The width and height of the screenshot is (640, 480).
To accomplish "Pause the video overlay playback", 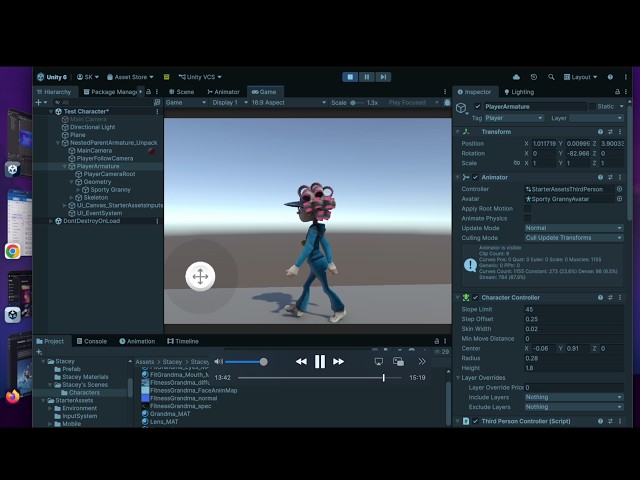I will click(x=320, y=362).
